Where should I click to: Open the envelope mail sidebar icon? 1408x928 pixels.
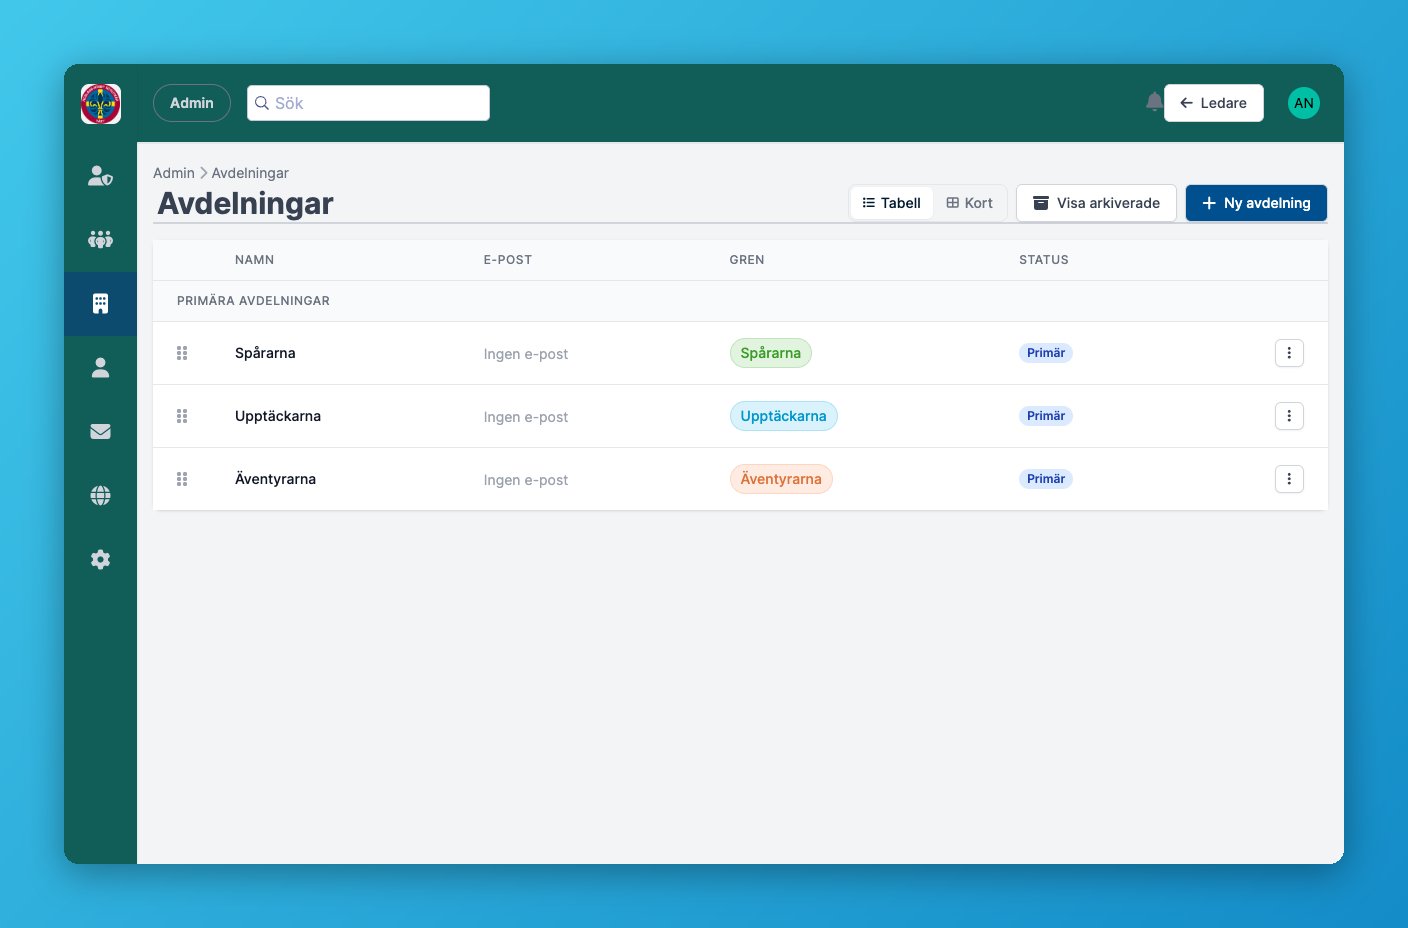(100, 432)
